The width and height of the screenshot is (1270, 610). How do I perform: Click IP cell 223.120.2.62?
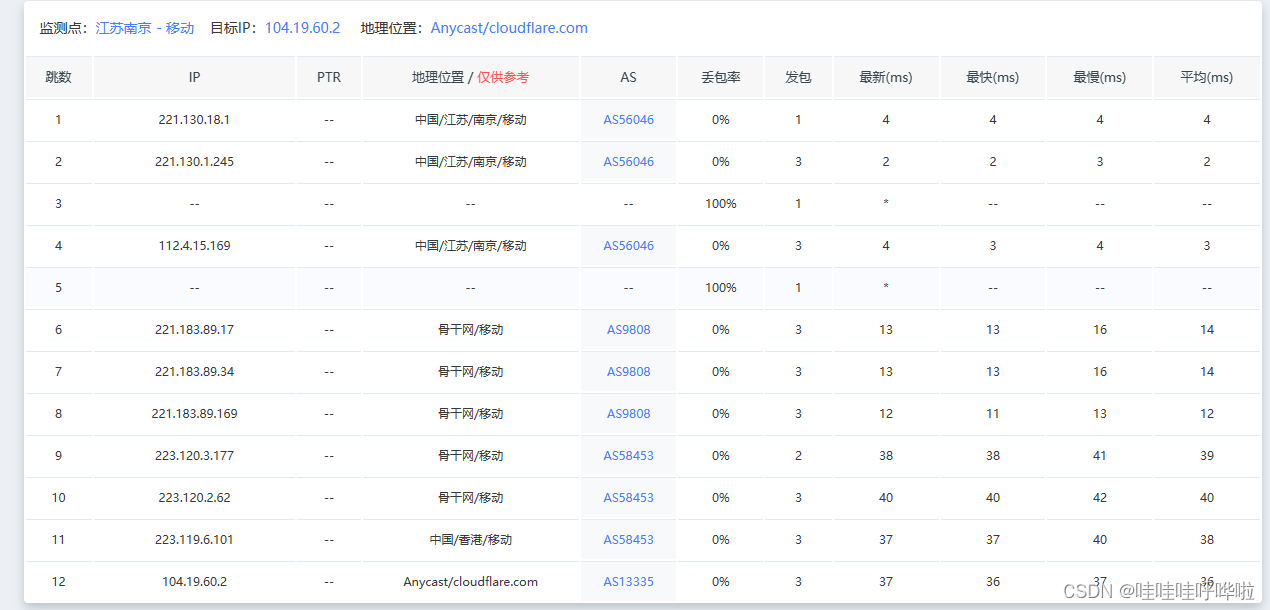pyautogui.click(x=194, y=498)
